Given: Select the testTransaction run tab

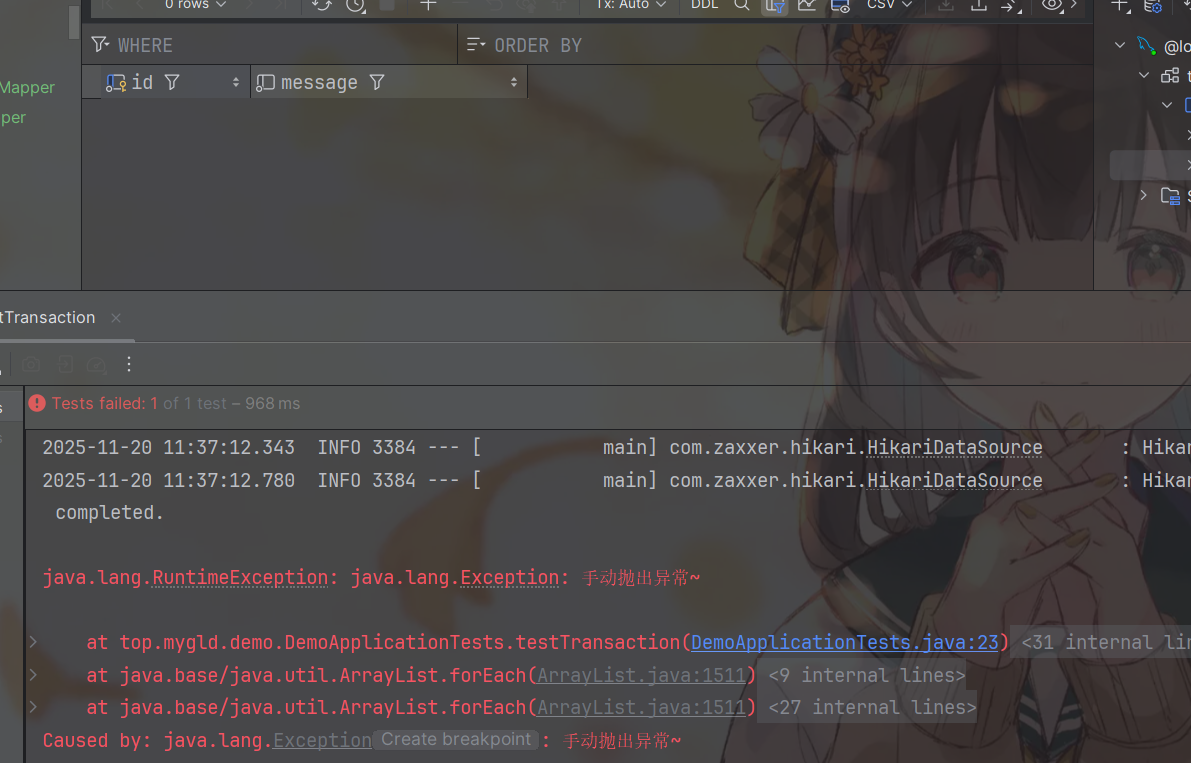Looking at the screenshot, I should [x=48, y=318].
